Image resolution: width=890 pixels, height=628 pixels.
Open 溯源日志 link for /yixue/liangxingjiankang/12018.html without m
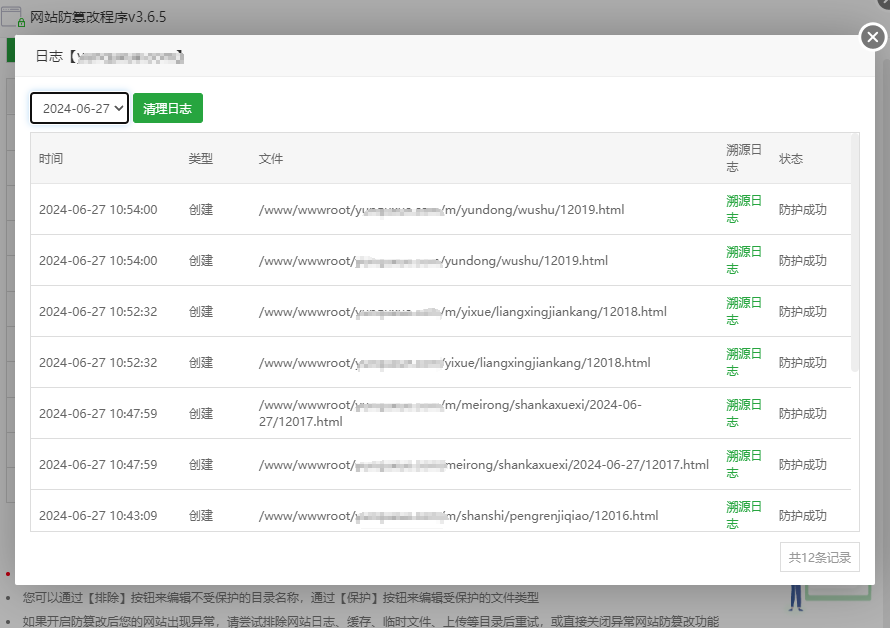[744, 362]
